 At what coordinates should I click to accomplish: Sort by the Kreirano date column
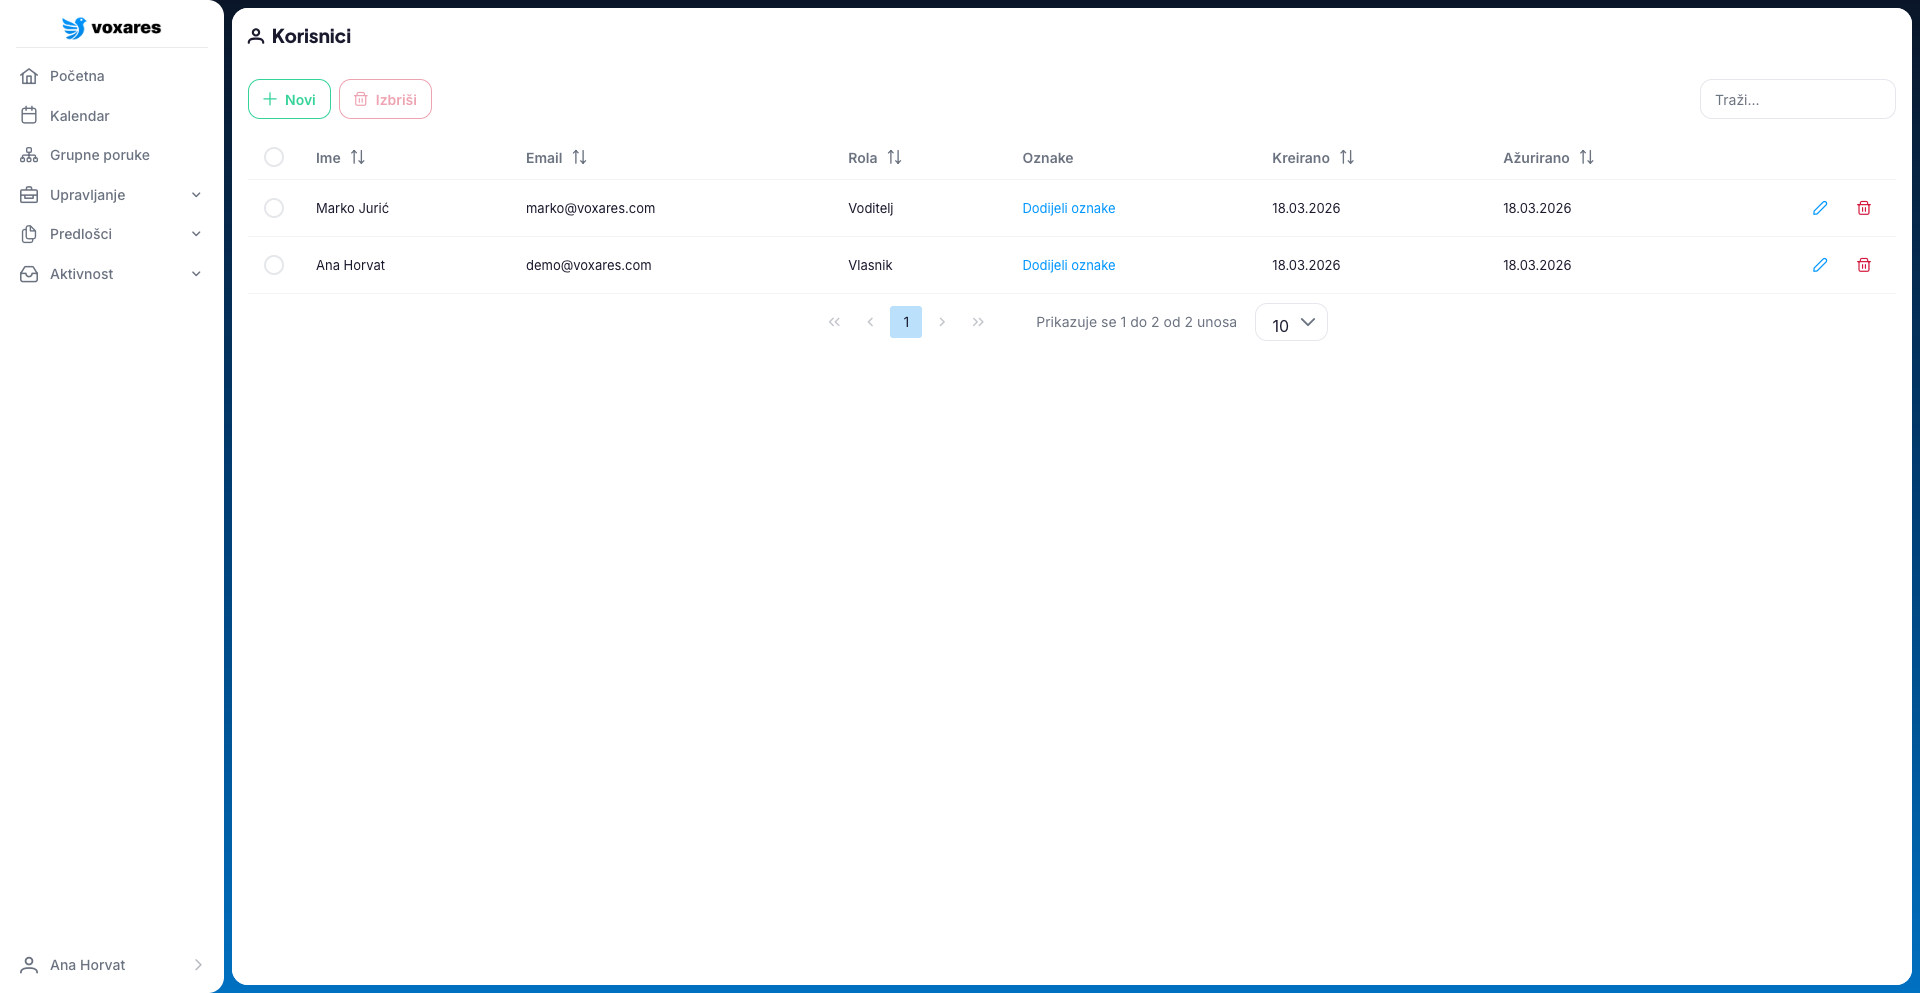click(1346, 158)
